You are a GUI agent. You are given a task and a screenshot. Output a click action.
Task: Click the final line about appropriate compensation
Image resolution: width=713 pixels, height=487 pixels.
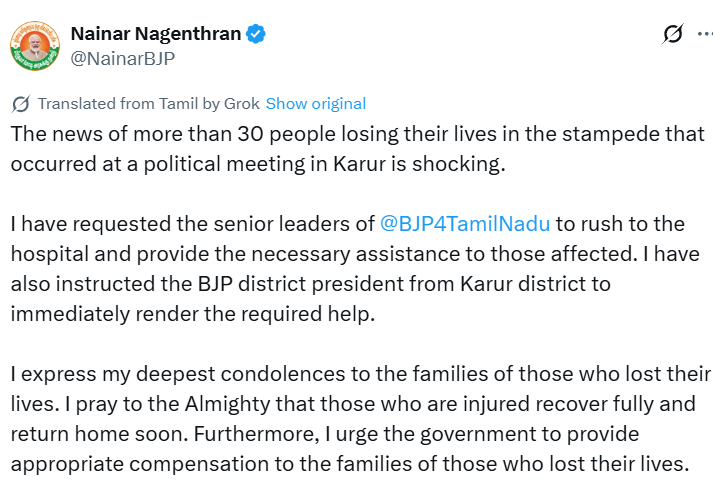coord(350,464)
